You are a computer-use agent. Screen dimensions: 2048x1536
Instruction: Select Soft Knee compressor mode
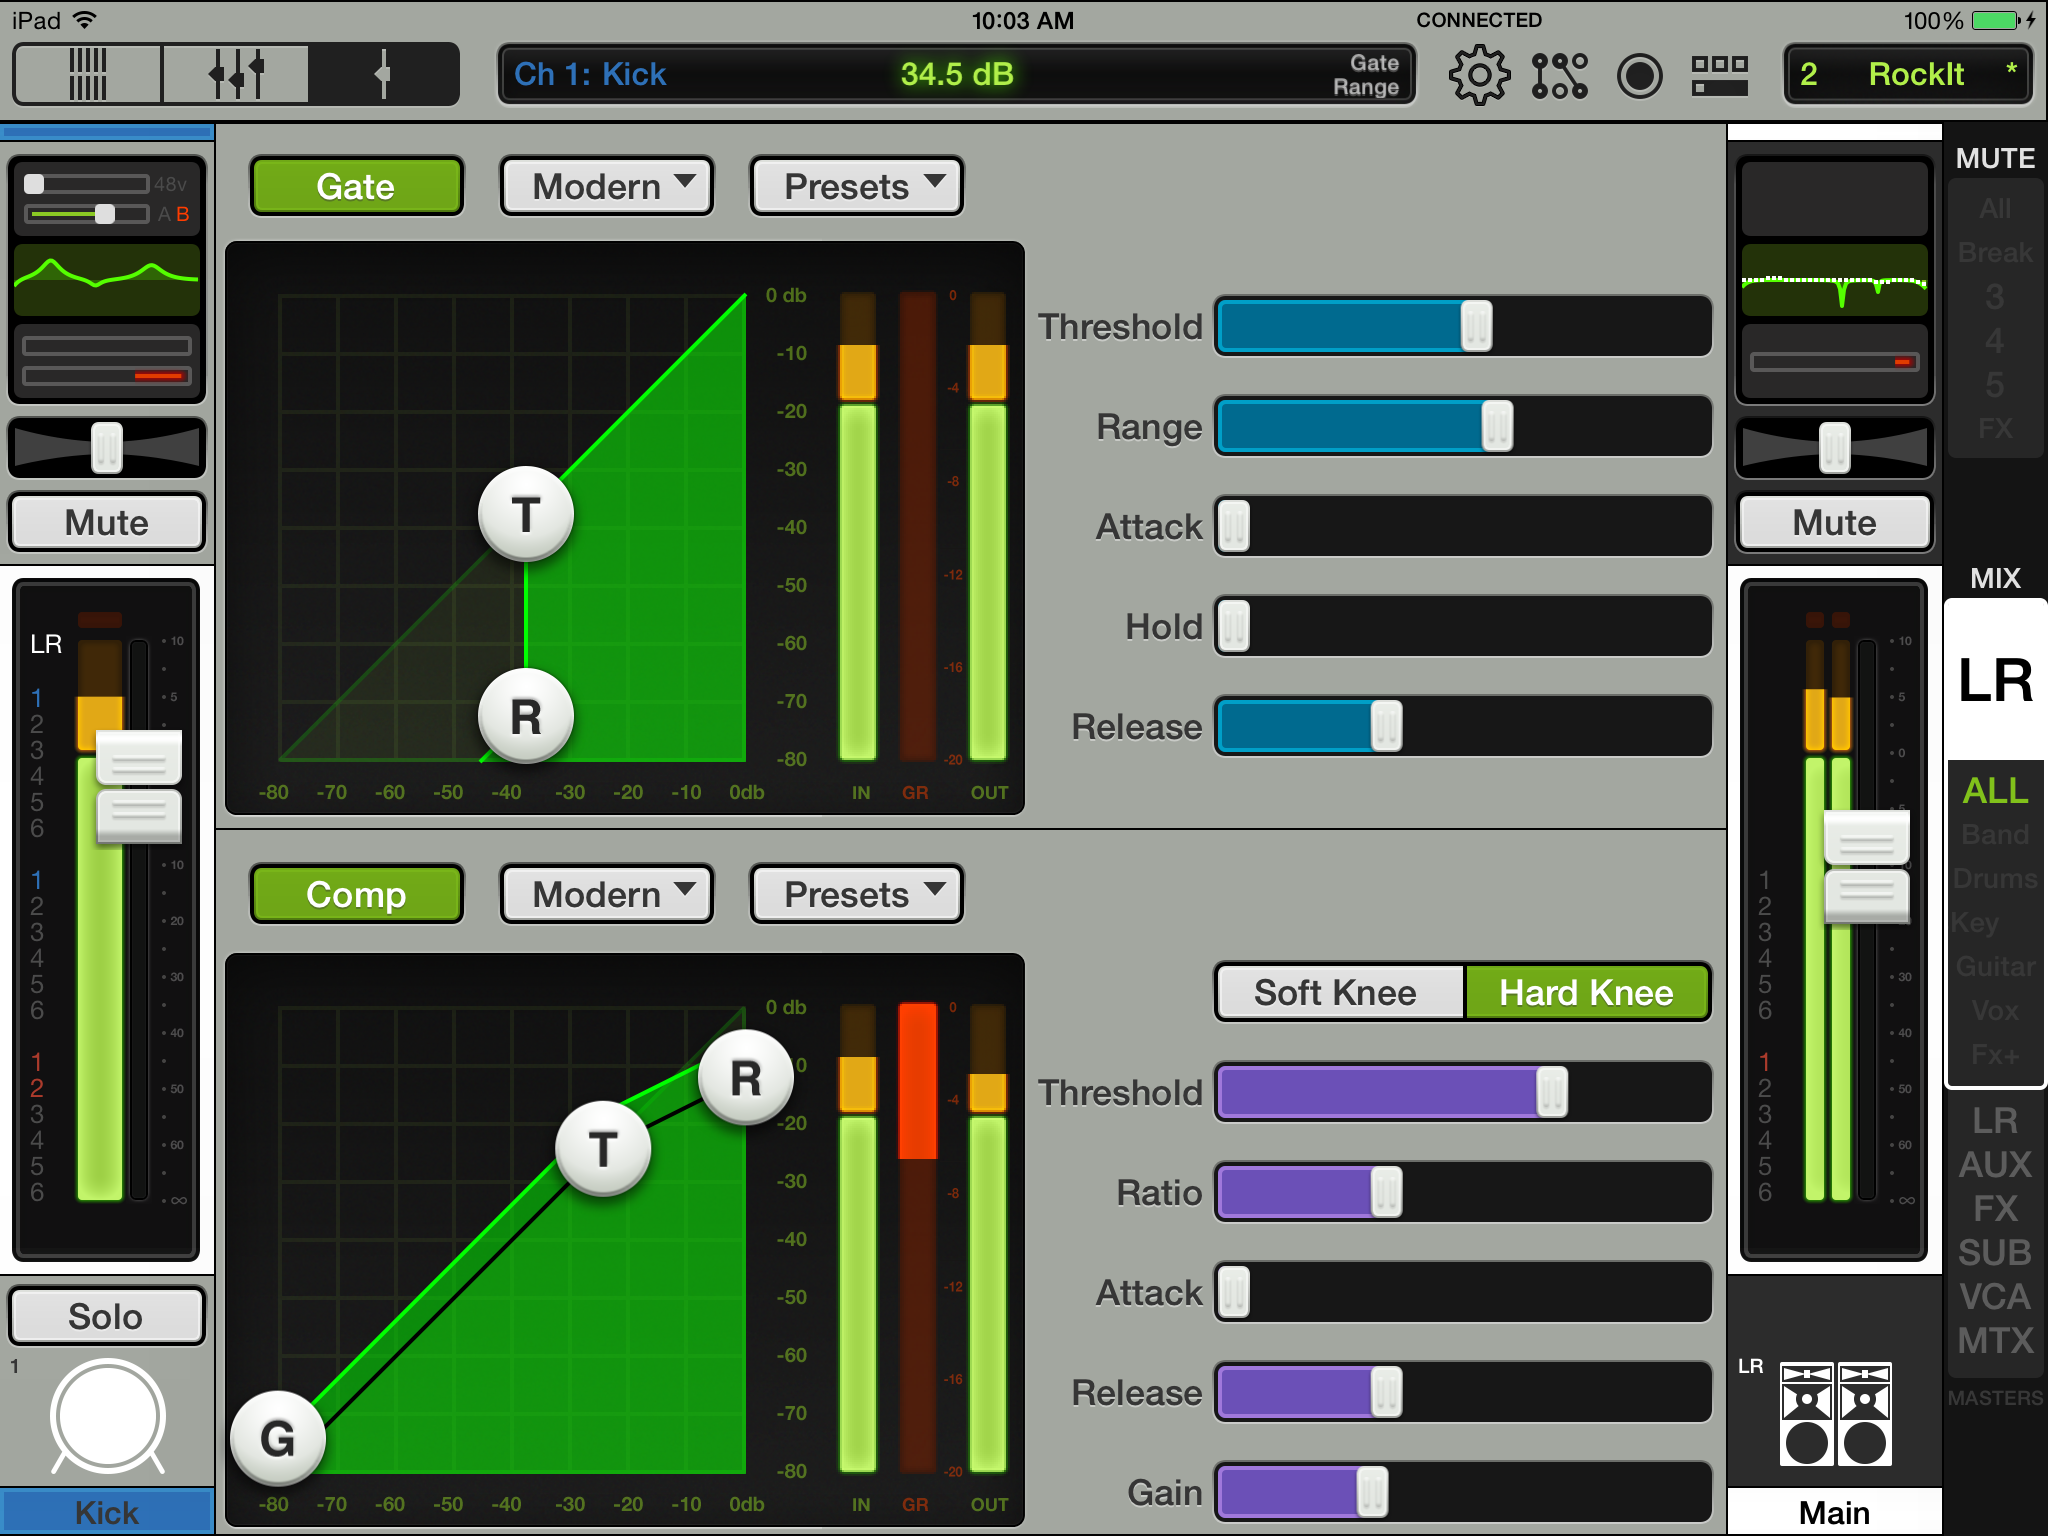click(x=1338, y=992)
